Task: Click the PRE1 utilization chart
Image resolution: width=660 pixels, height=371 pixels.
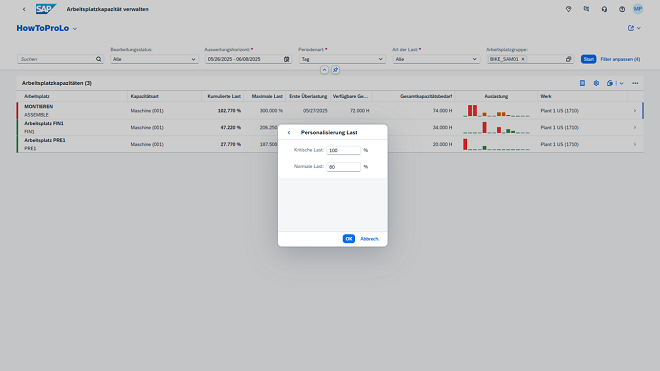Action: point(496,144)
